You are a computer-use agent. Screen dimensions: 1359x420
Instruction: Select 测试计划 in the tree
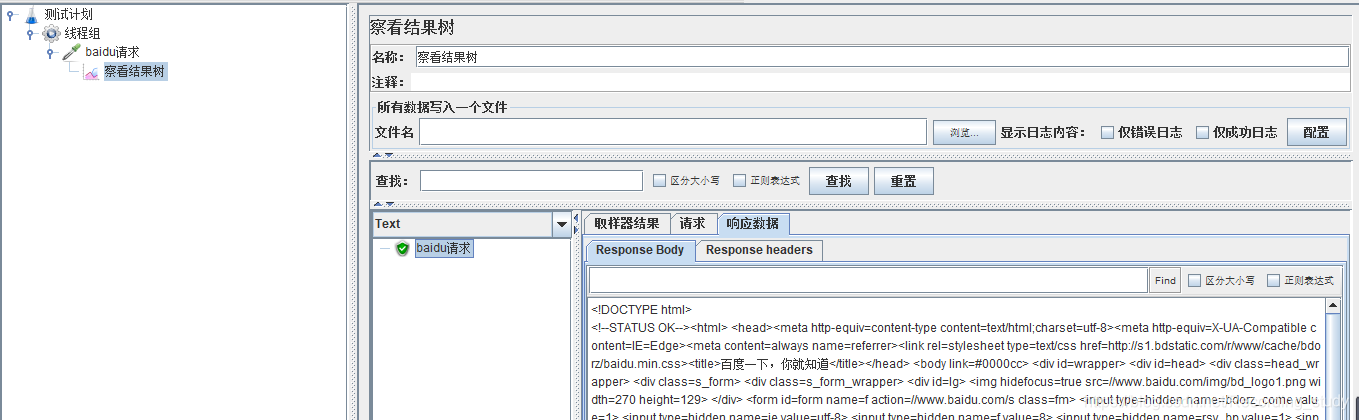click(x=69, y=15)
